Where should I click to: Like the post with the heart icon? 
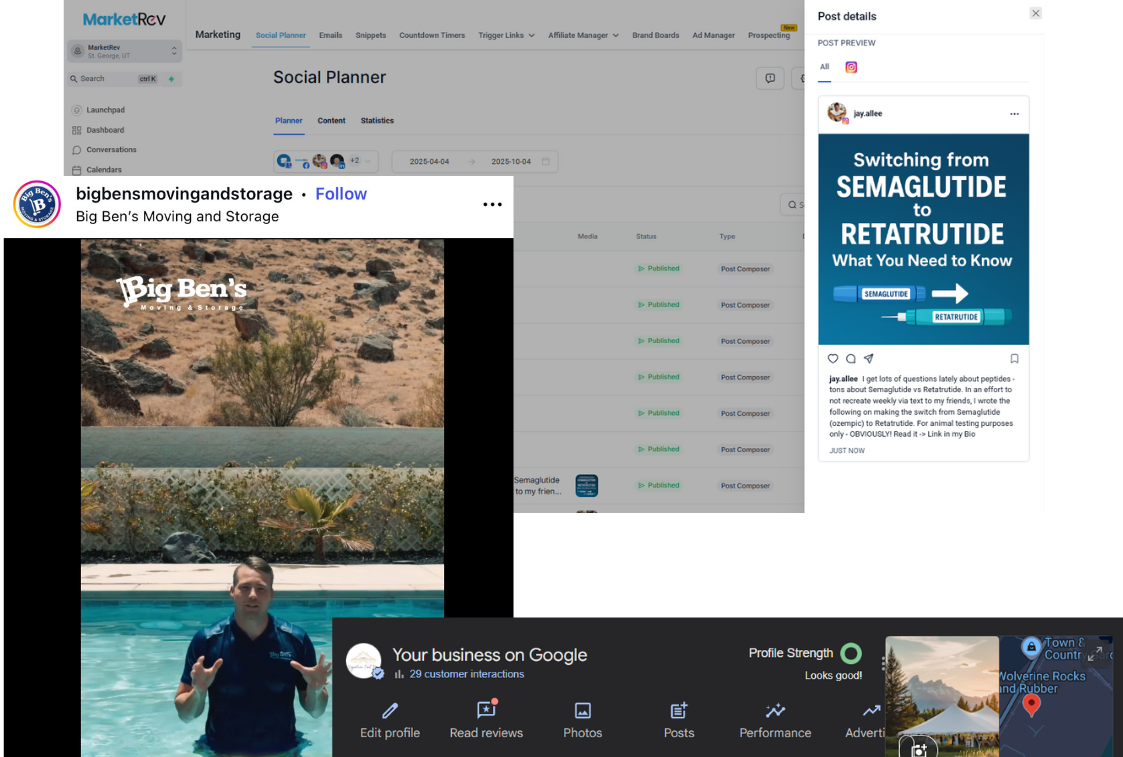click(x=833, y=359)
